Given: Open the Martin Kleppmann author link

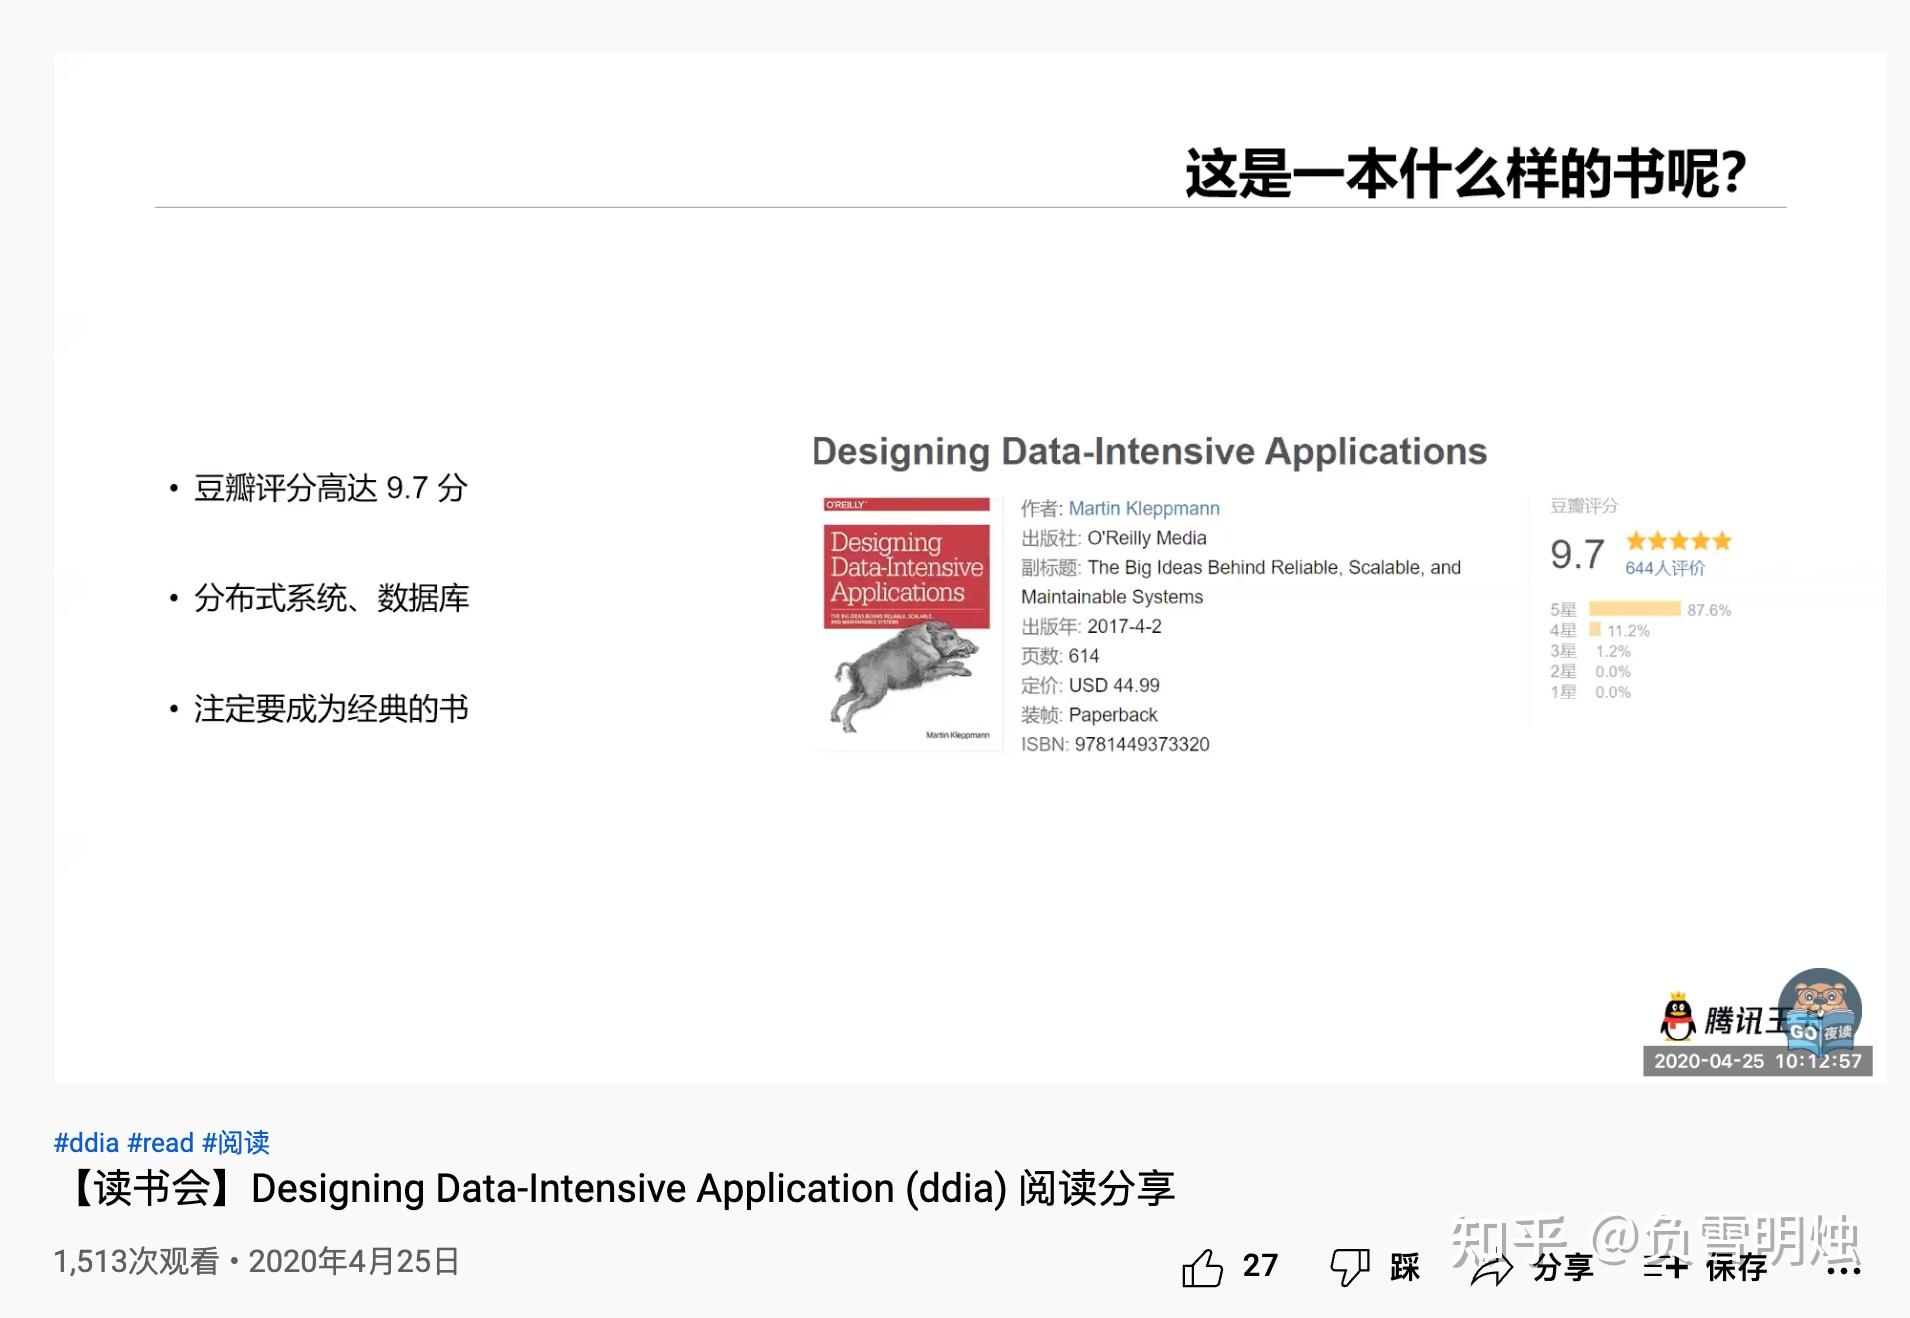Looking at the screenshot, I should pyautogui.click(x=1142, y=508).
